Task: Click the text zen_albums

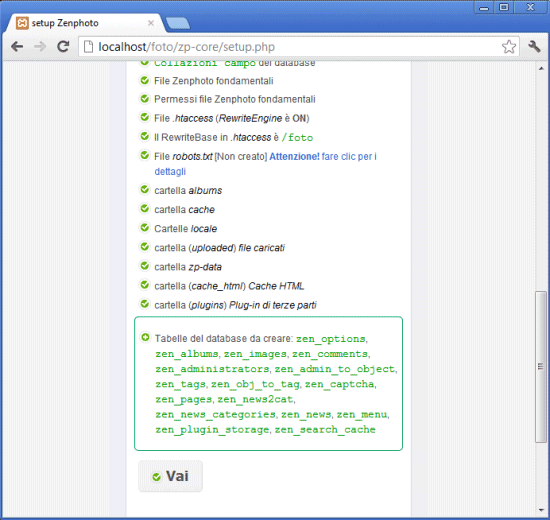Action: tap(187, 354)
